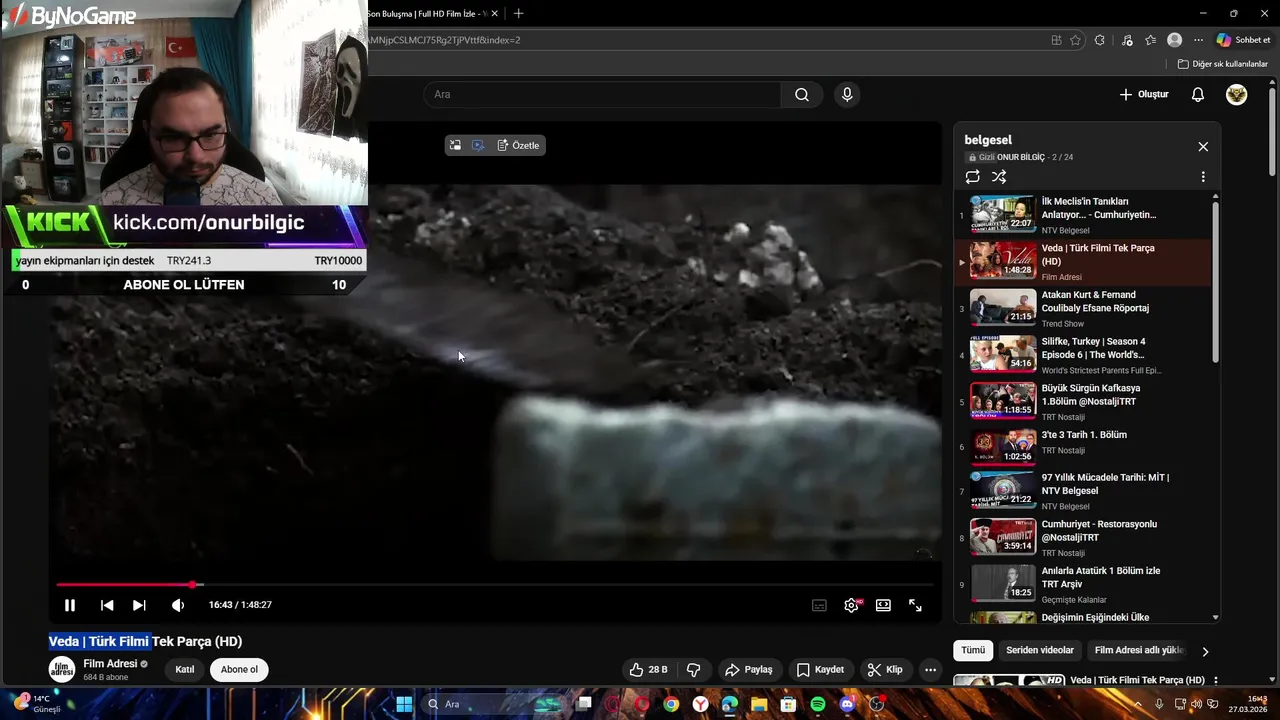Open browser extensions puzzle icon
The width and height of the screenshot is (1280, 720).
tap(1100, 40)
